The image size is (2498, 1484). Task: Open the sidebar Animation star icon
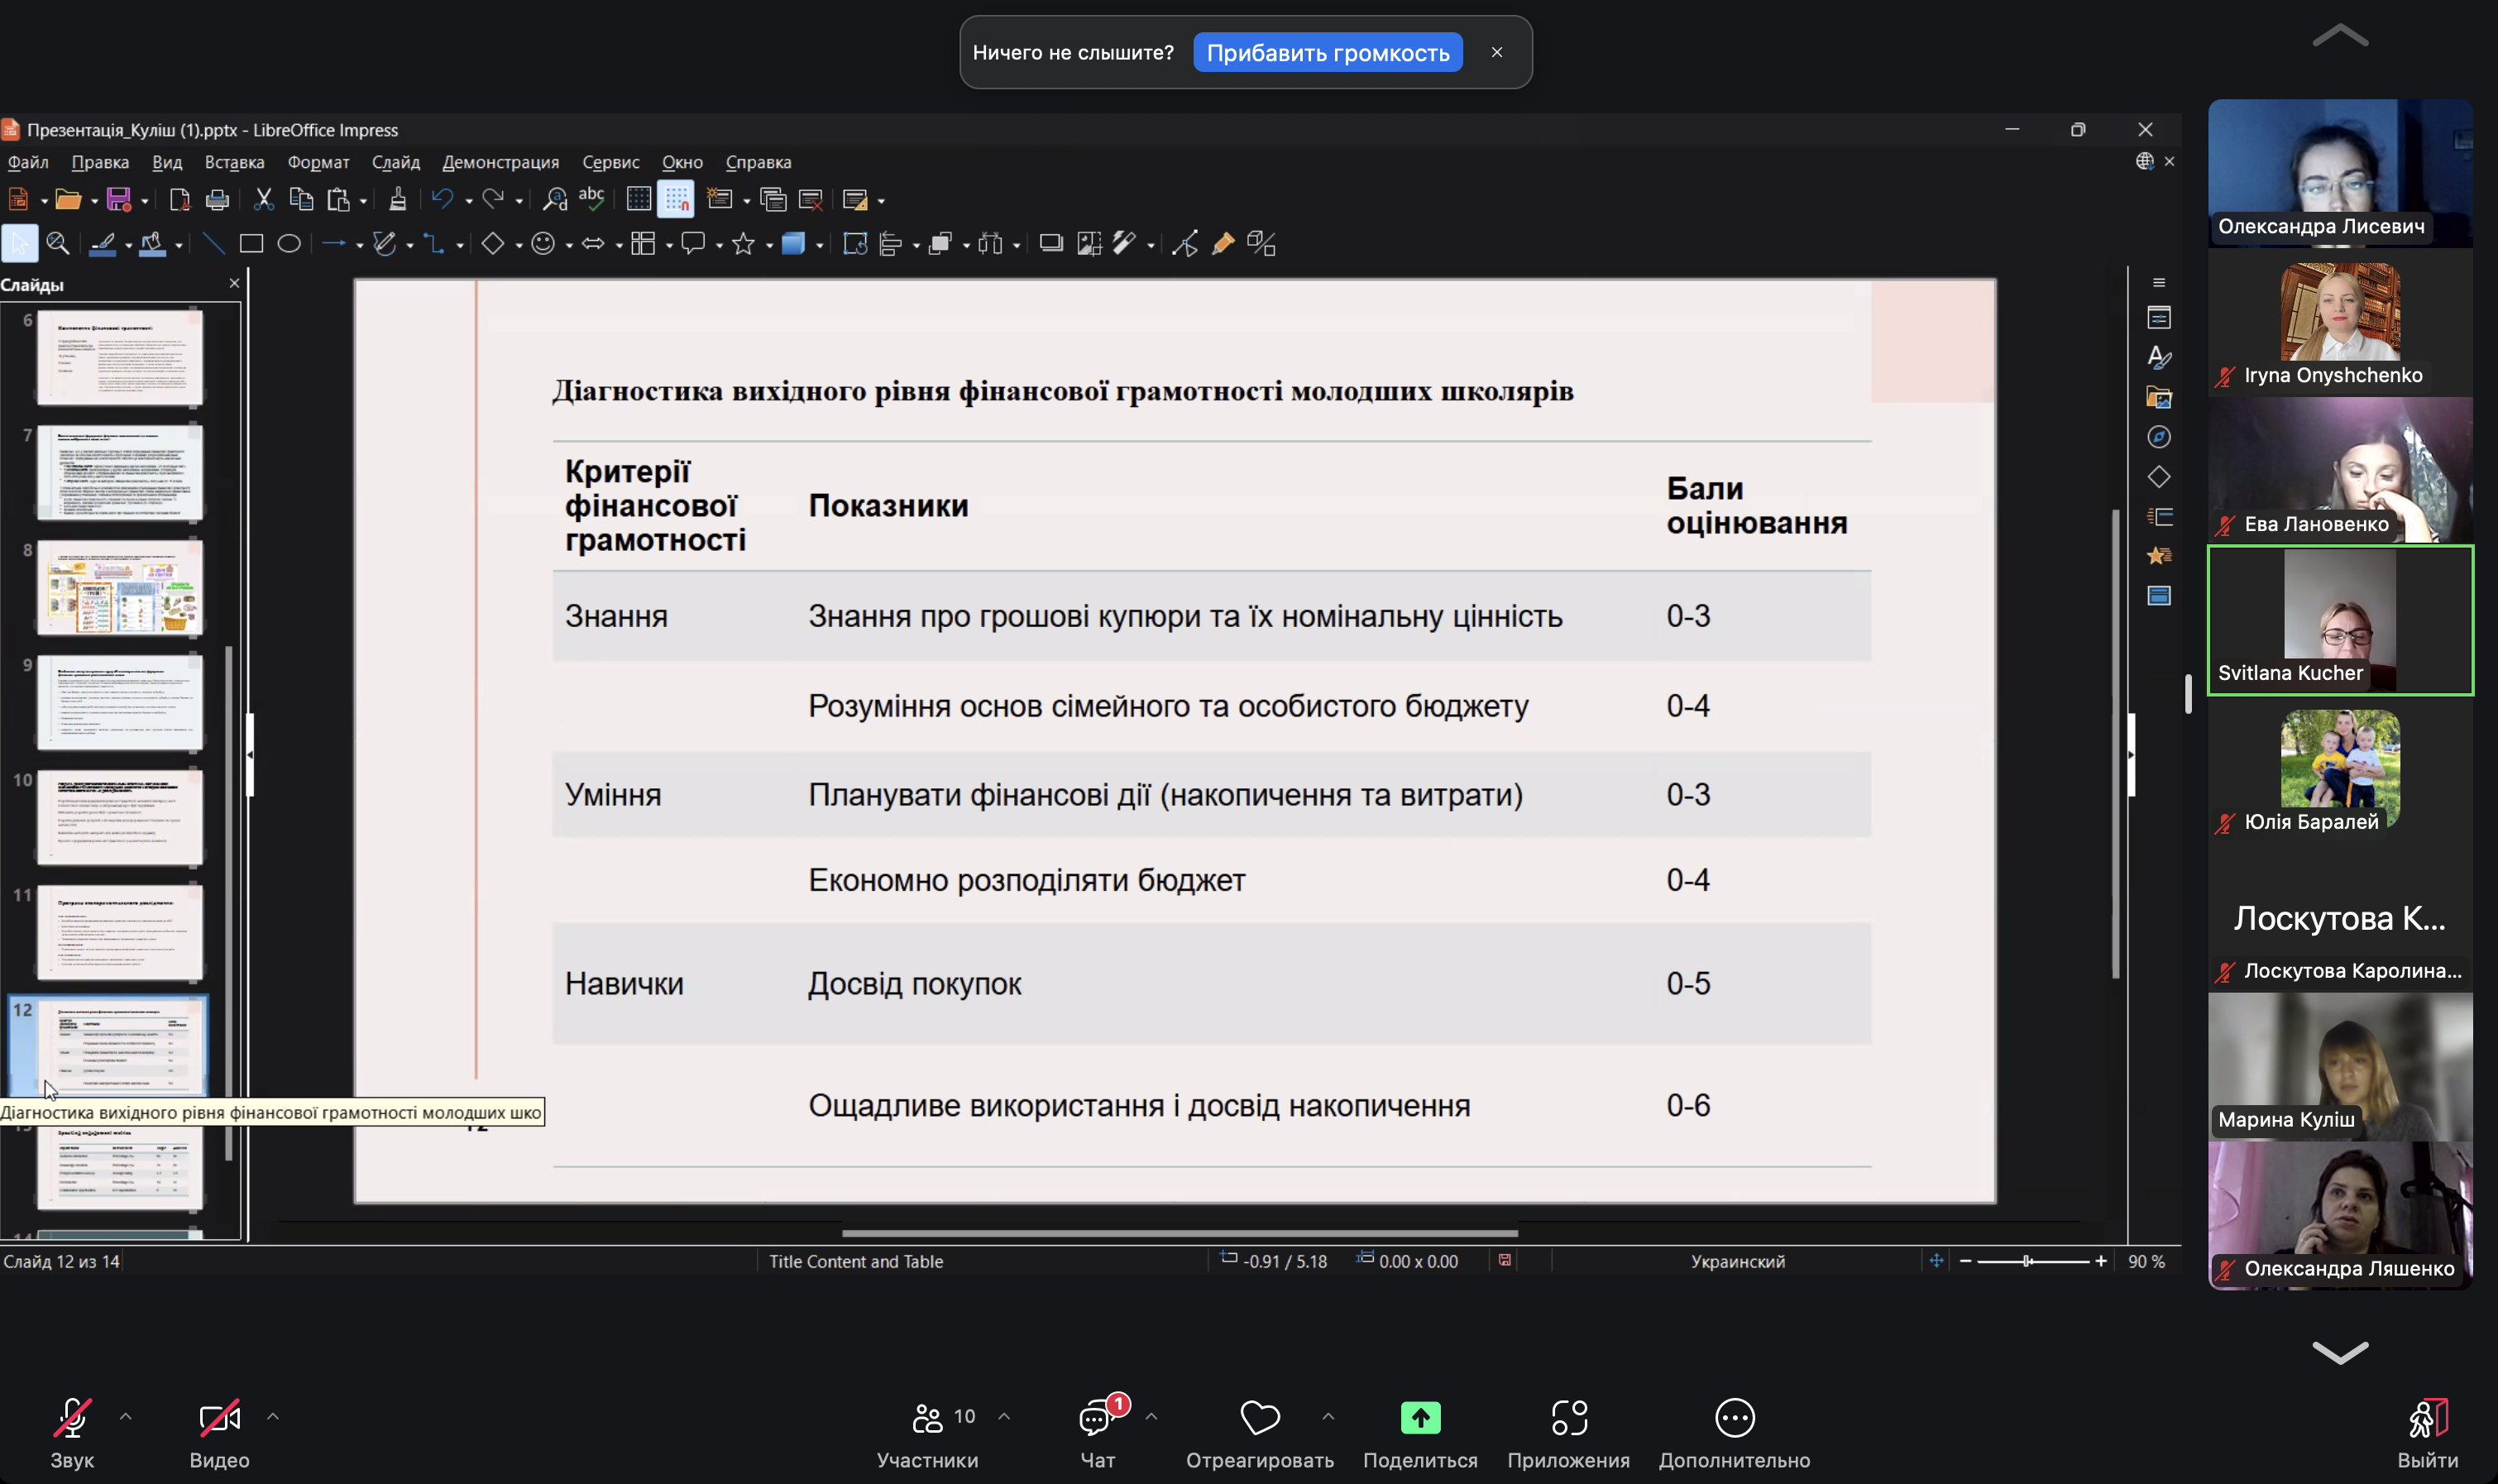(x=2159, y=555)
